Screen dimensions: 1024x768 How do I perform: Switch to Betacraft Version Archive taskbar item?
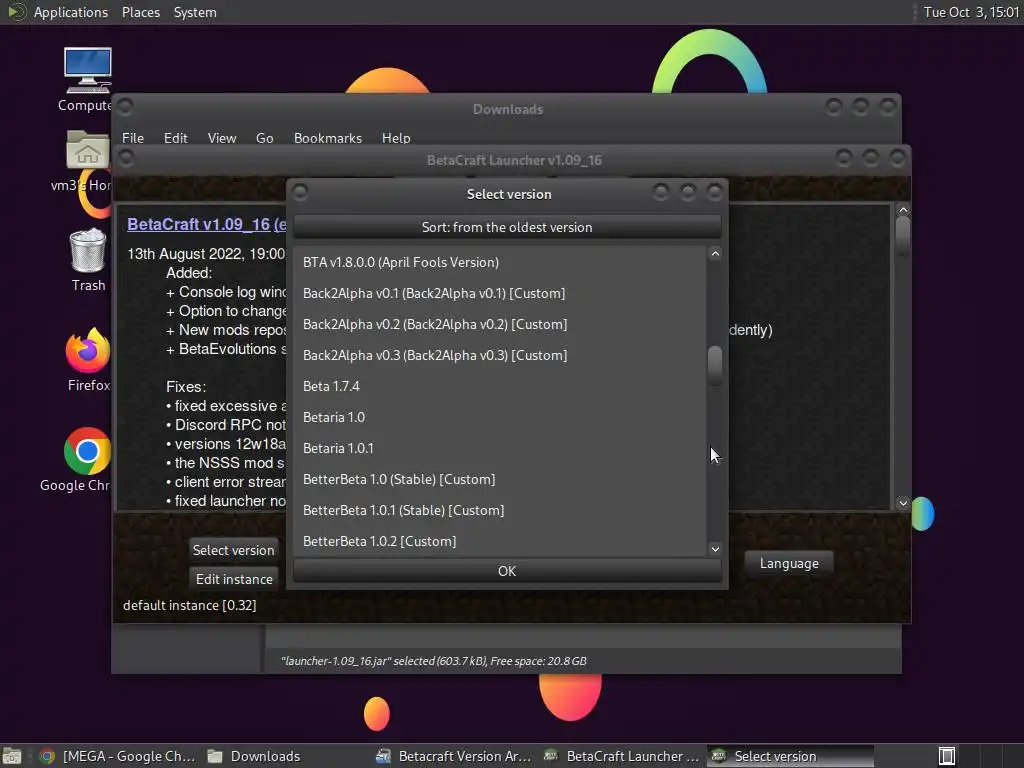tap(455, 756)
